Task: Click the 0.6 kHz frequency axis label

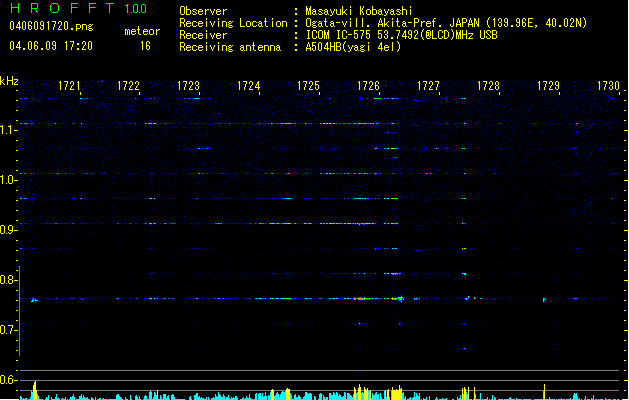Action: 8,380
